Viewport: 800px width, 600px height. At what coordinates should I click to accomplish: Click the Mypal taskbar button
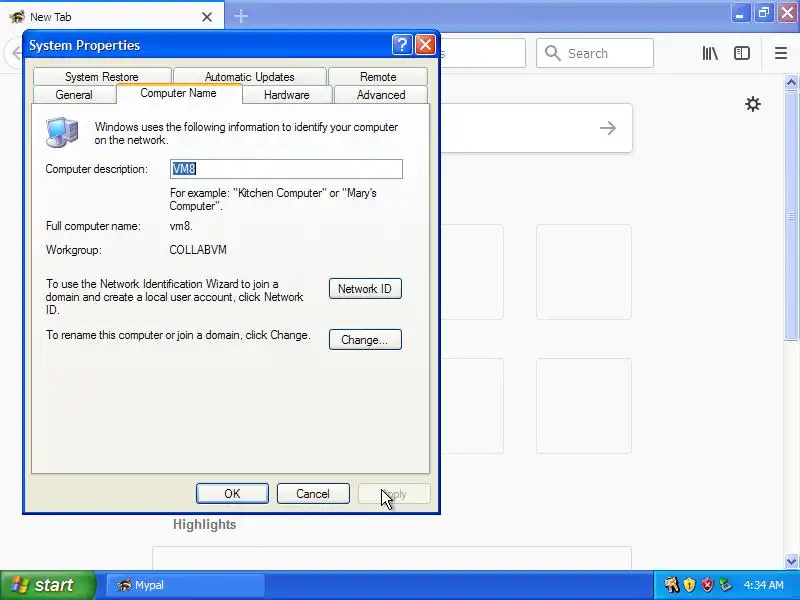[x=185, y=585]
